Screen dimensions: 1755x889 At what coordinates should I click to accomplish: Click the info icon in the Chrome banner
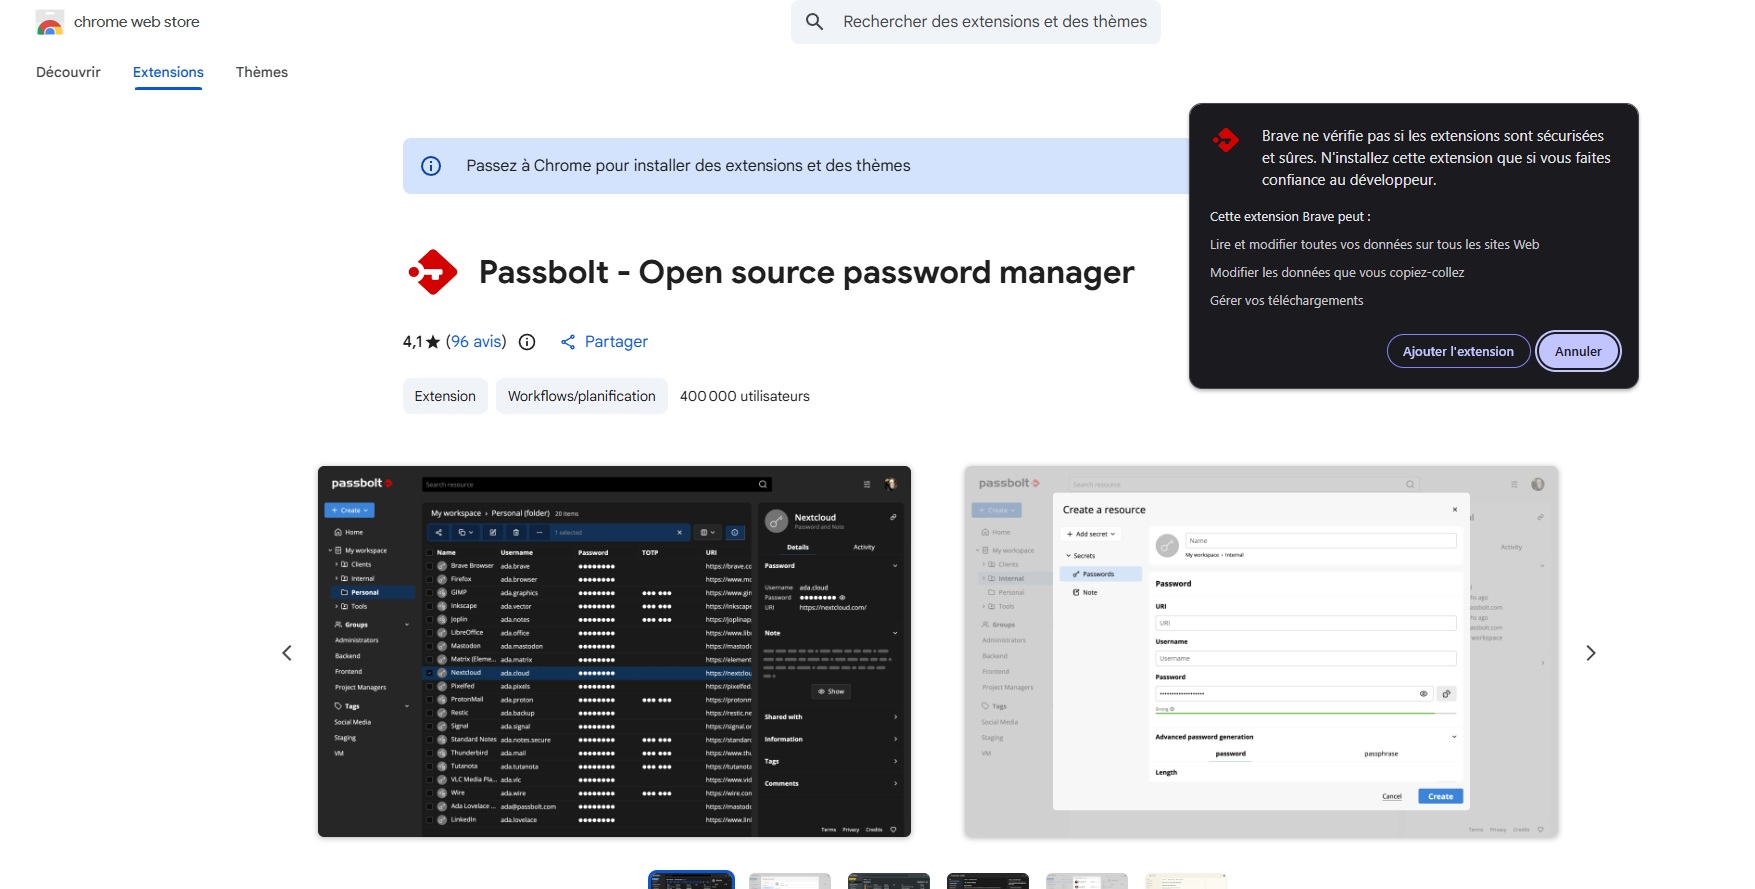[x=431, y=166]
